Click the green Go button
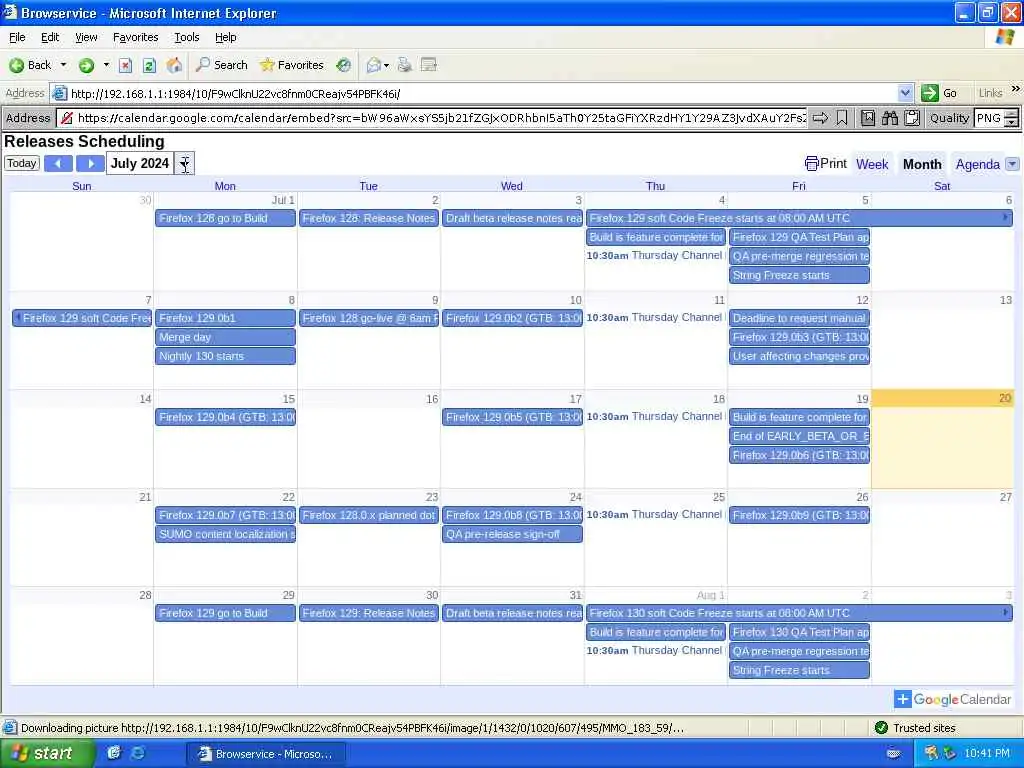The width and height of the screenshot is (1024, 768). [x=939, y=93]
